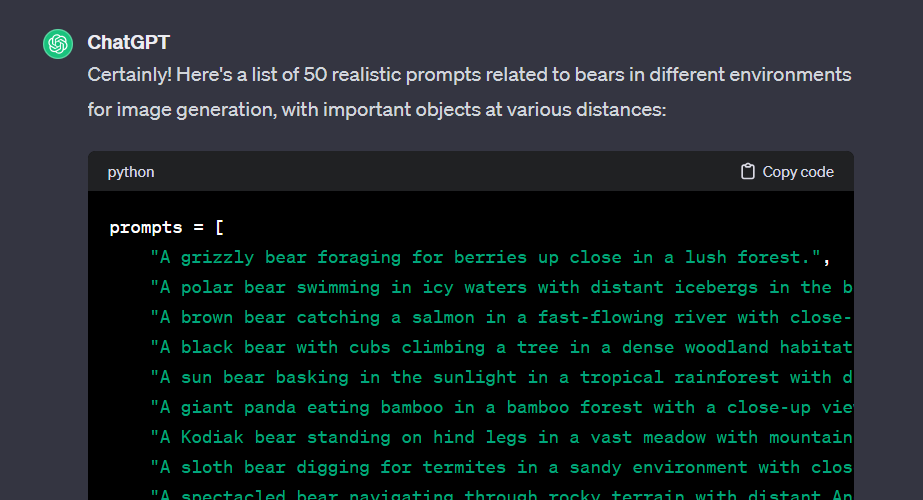
Task: Click the 'prompts = [' code line
Action: pos(167,227)
